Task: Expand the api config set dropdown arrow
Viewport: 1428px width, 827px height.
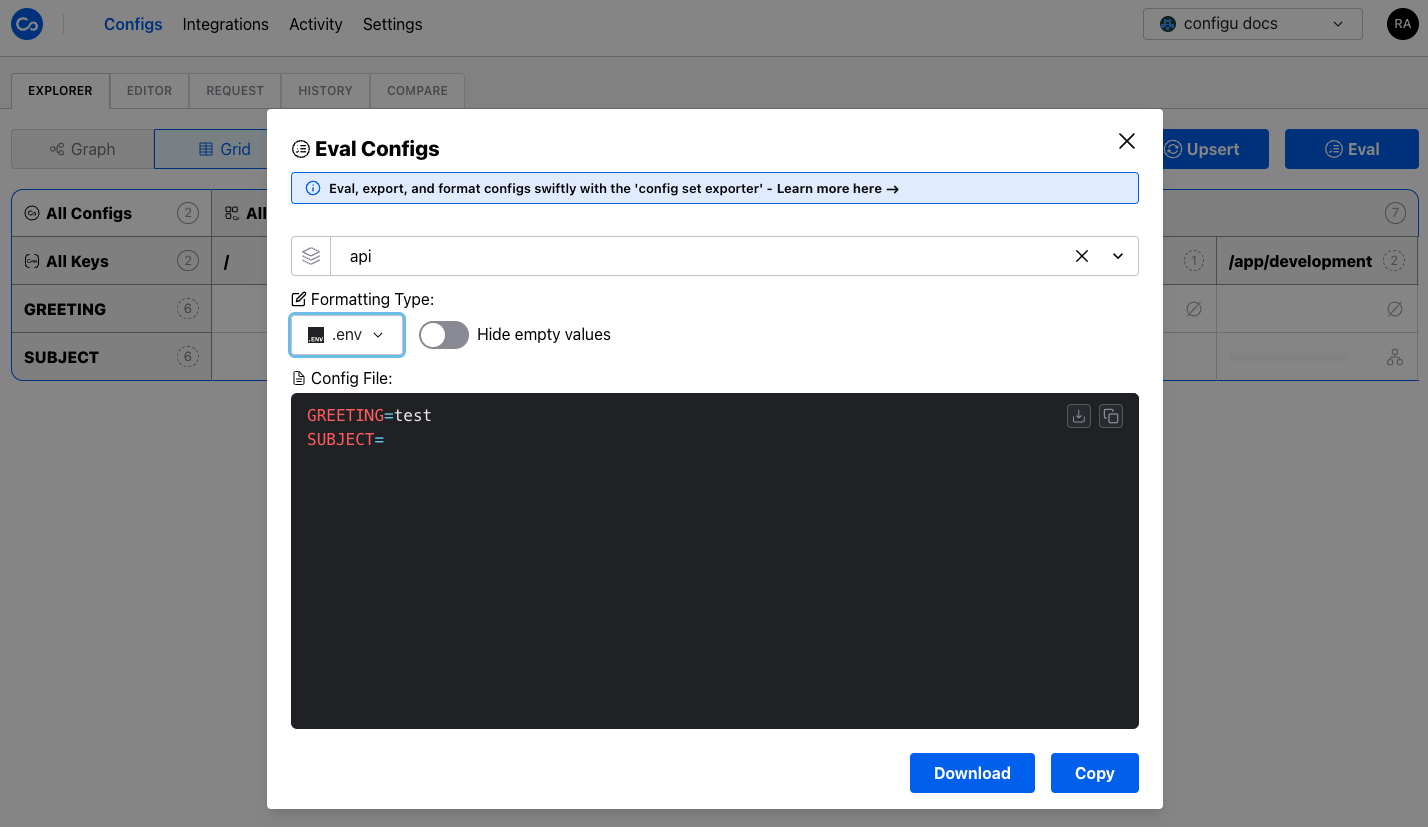Action: pyautogui.click(x=1118, y=256)
